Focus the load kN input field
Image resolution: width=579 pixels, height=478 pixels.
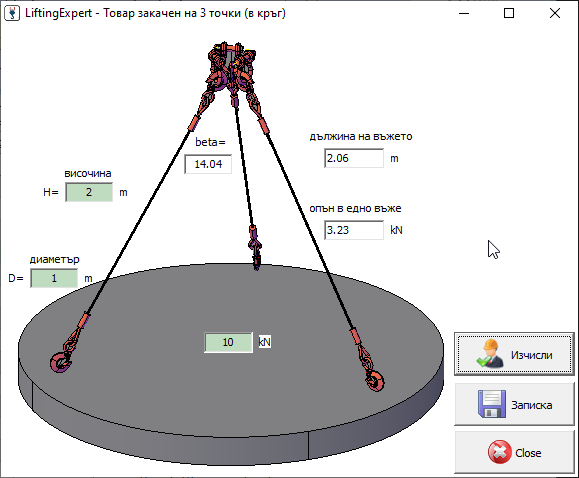[228, 342]
